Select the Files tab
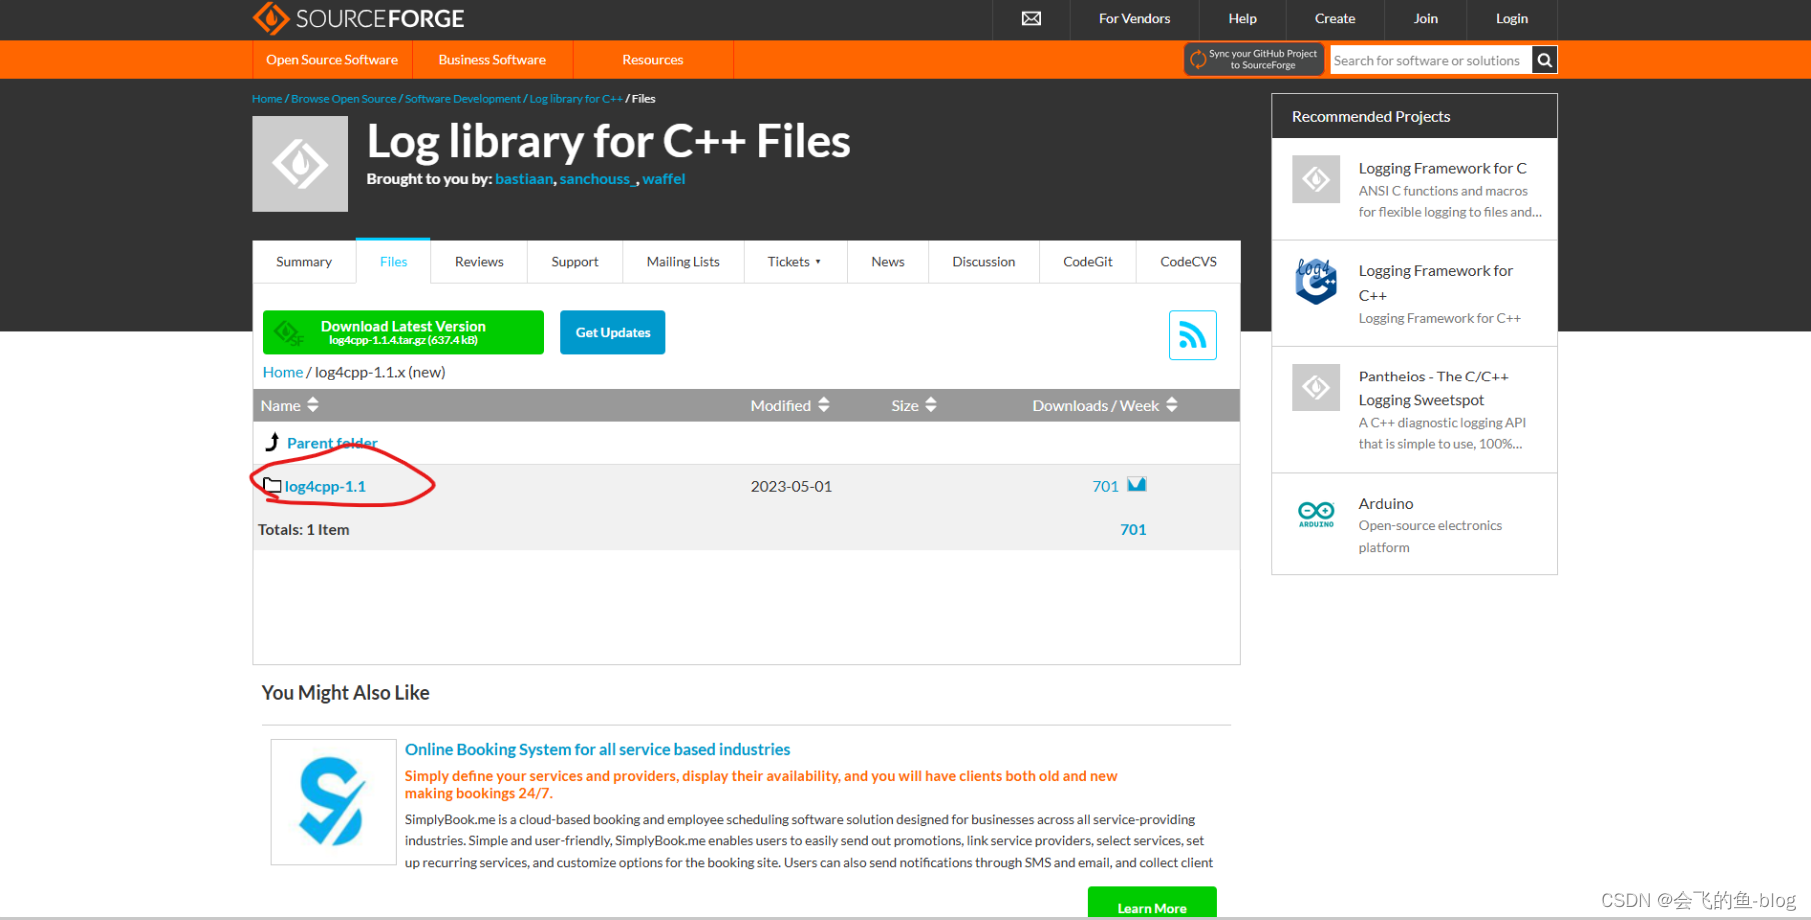The width and height of the screenshot is (1811, 920). [x=393, y=261]
